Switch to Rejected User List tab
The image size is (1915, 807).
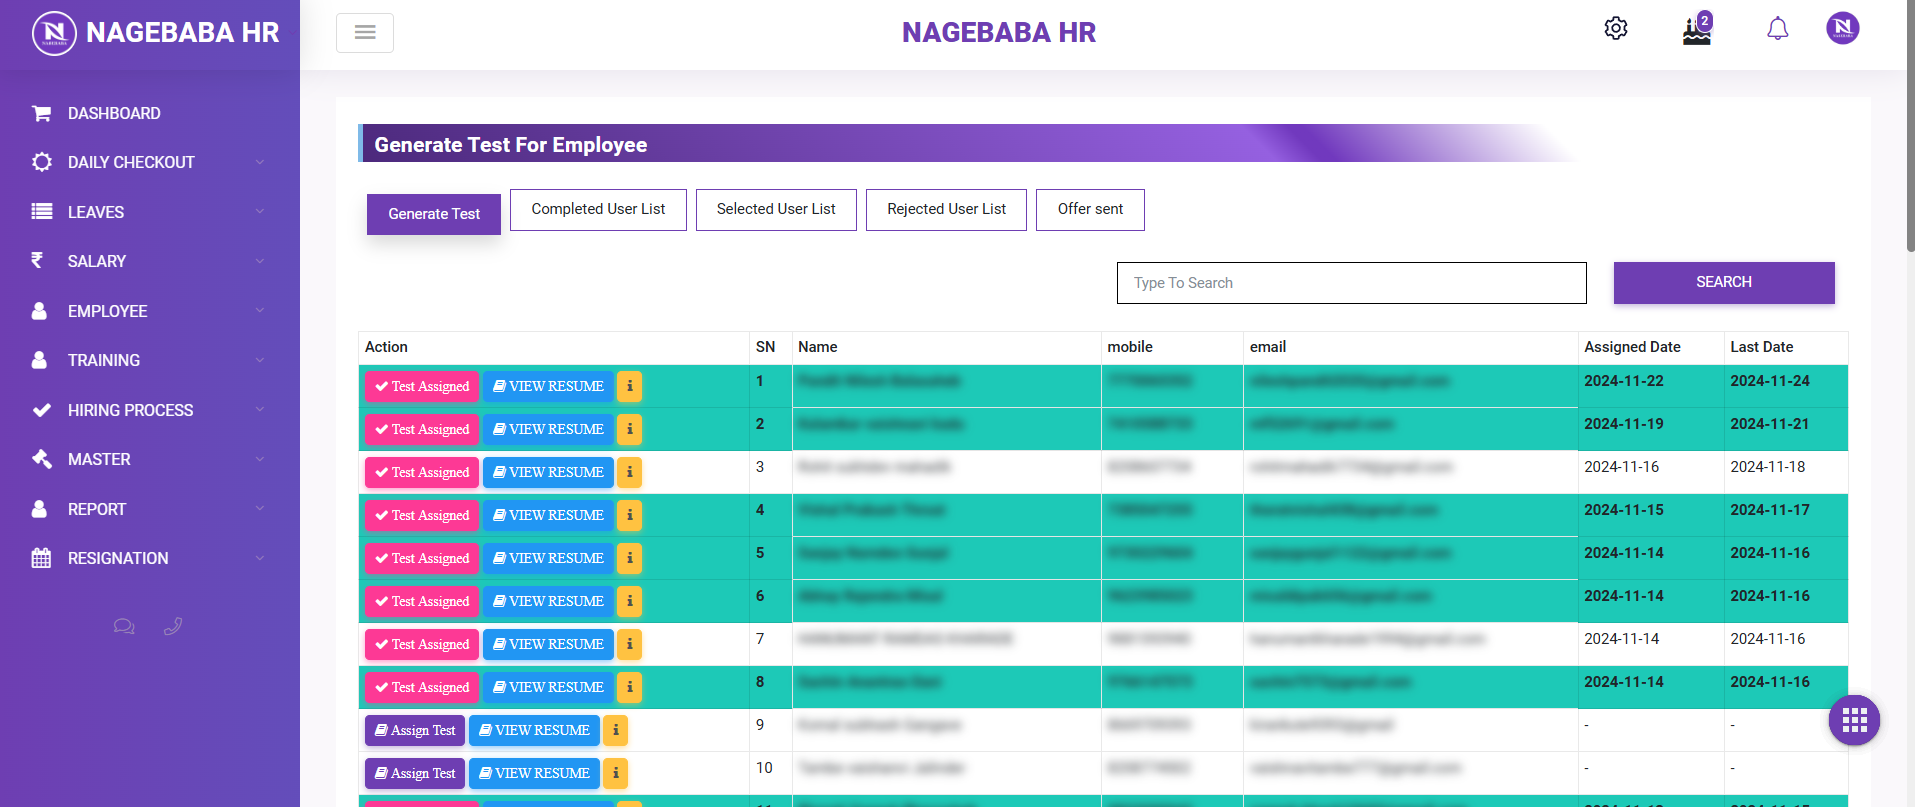pyautogui.click(x=946, y=209)
